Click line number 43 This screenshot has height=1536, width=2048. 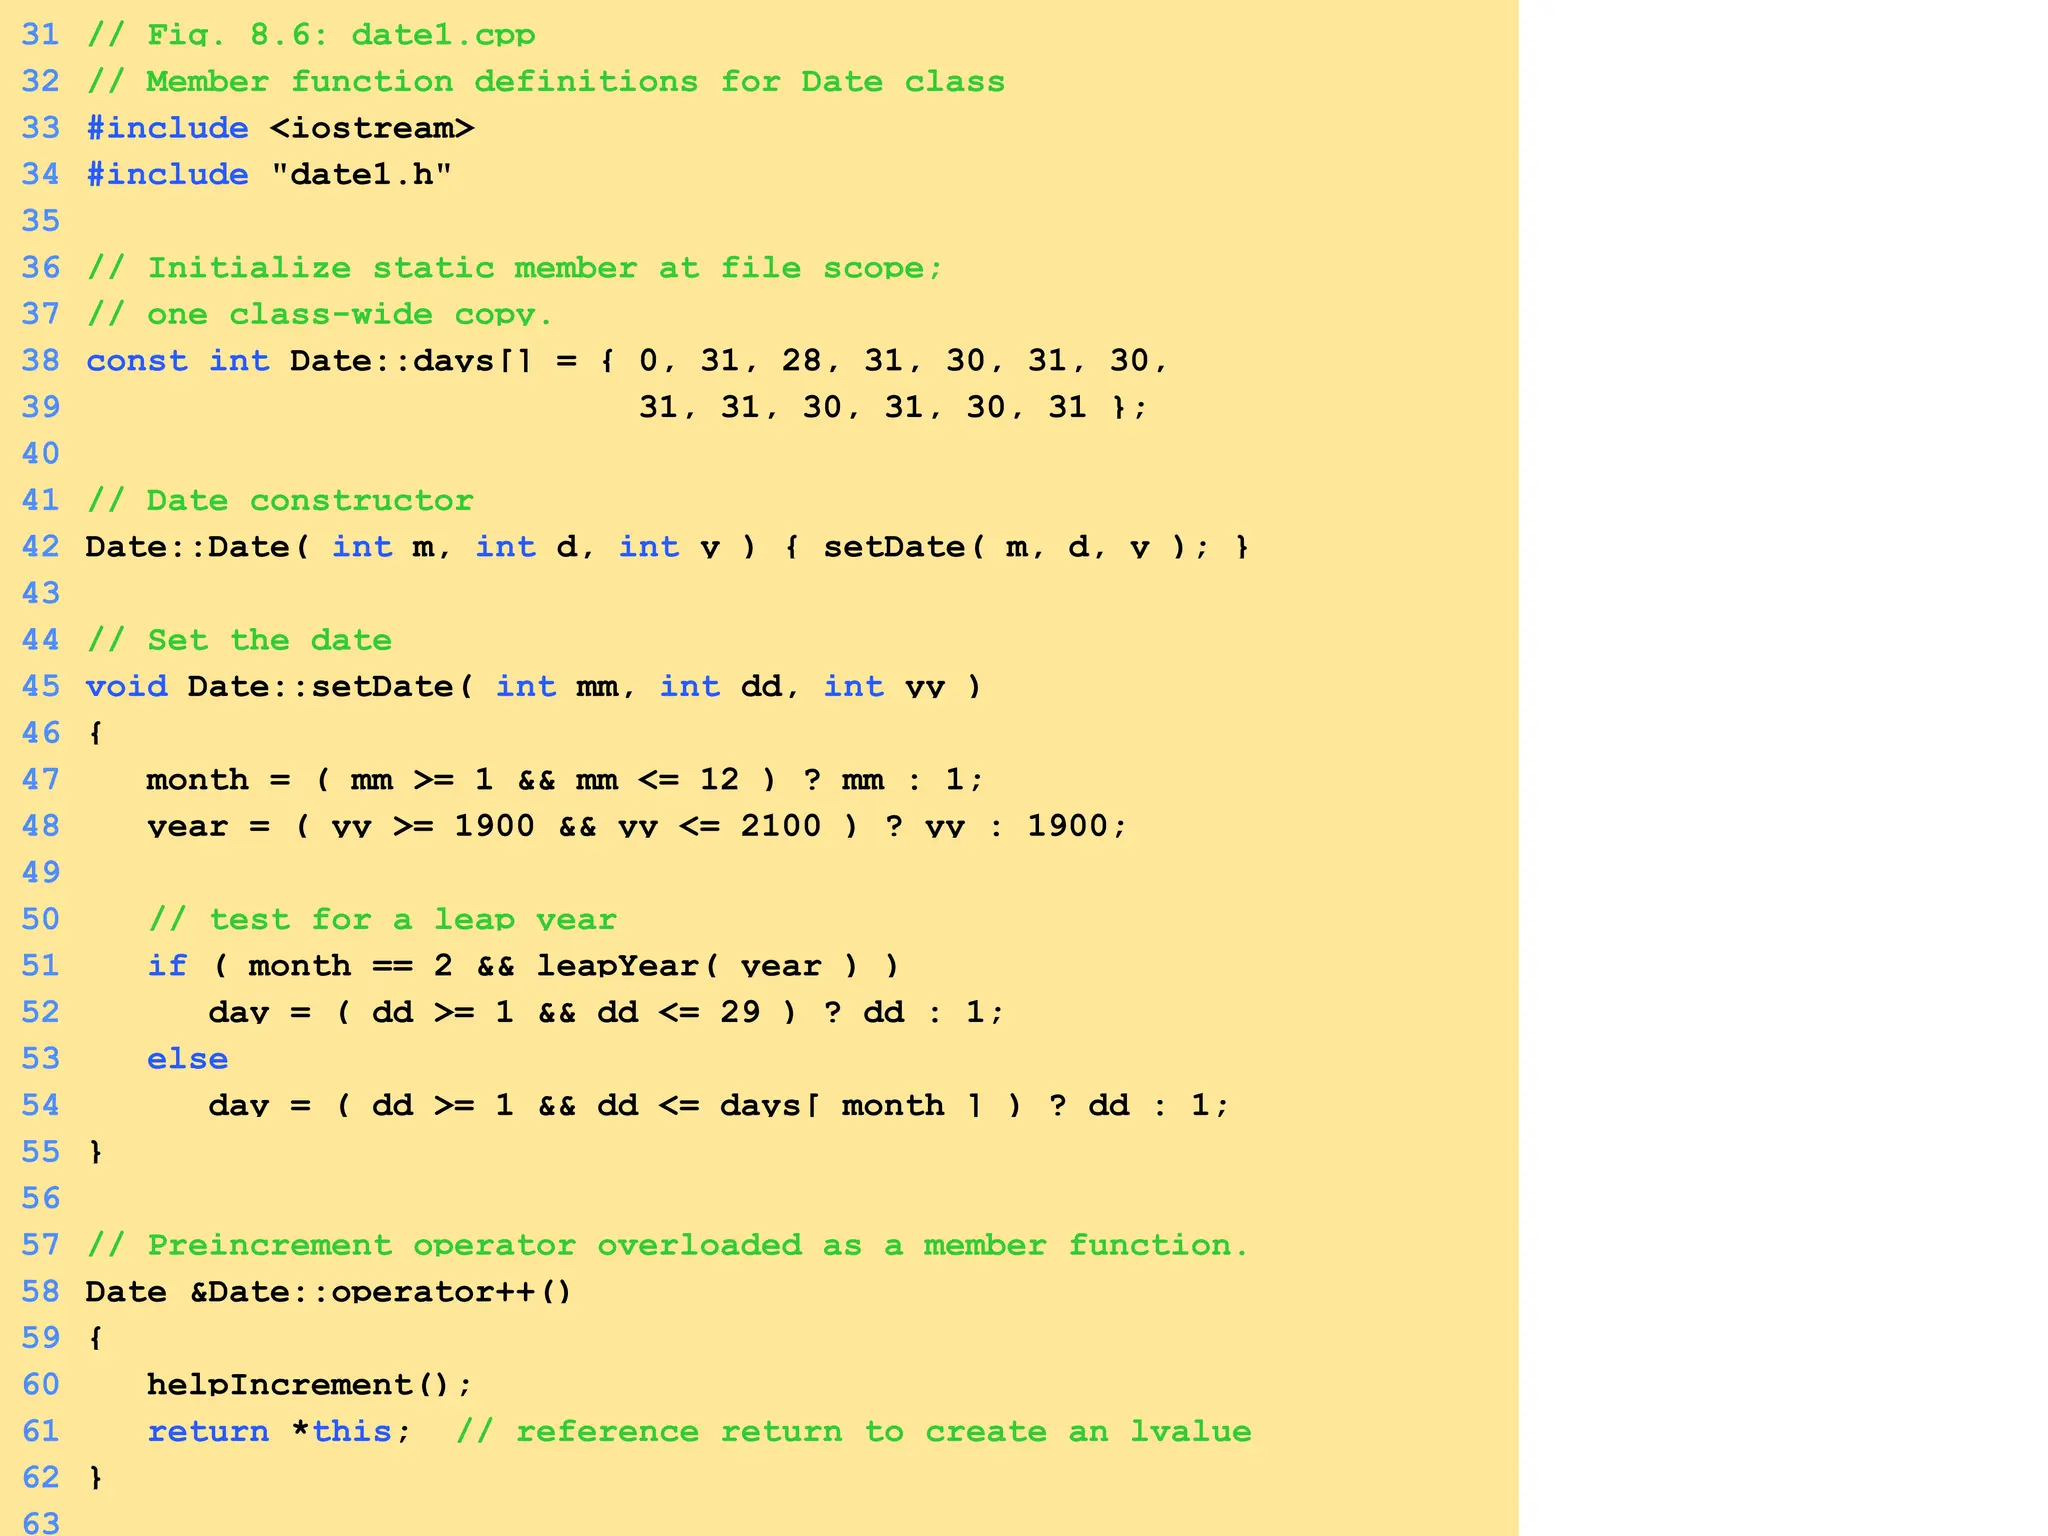pyautogui.click(x=41, y=593)
